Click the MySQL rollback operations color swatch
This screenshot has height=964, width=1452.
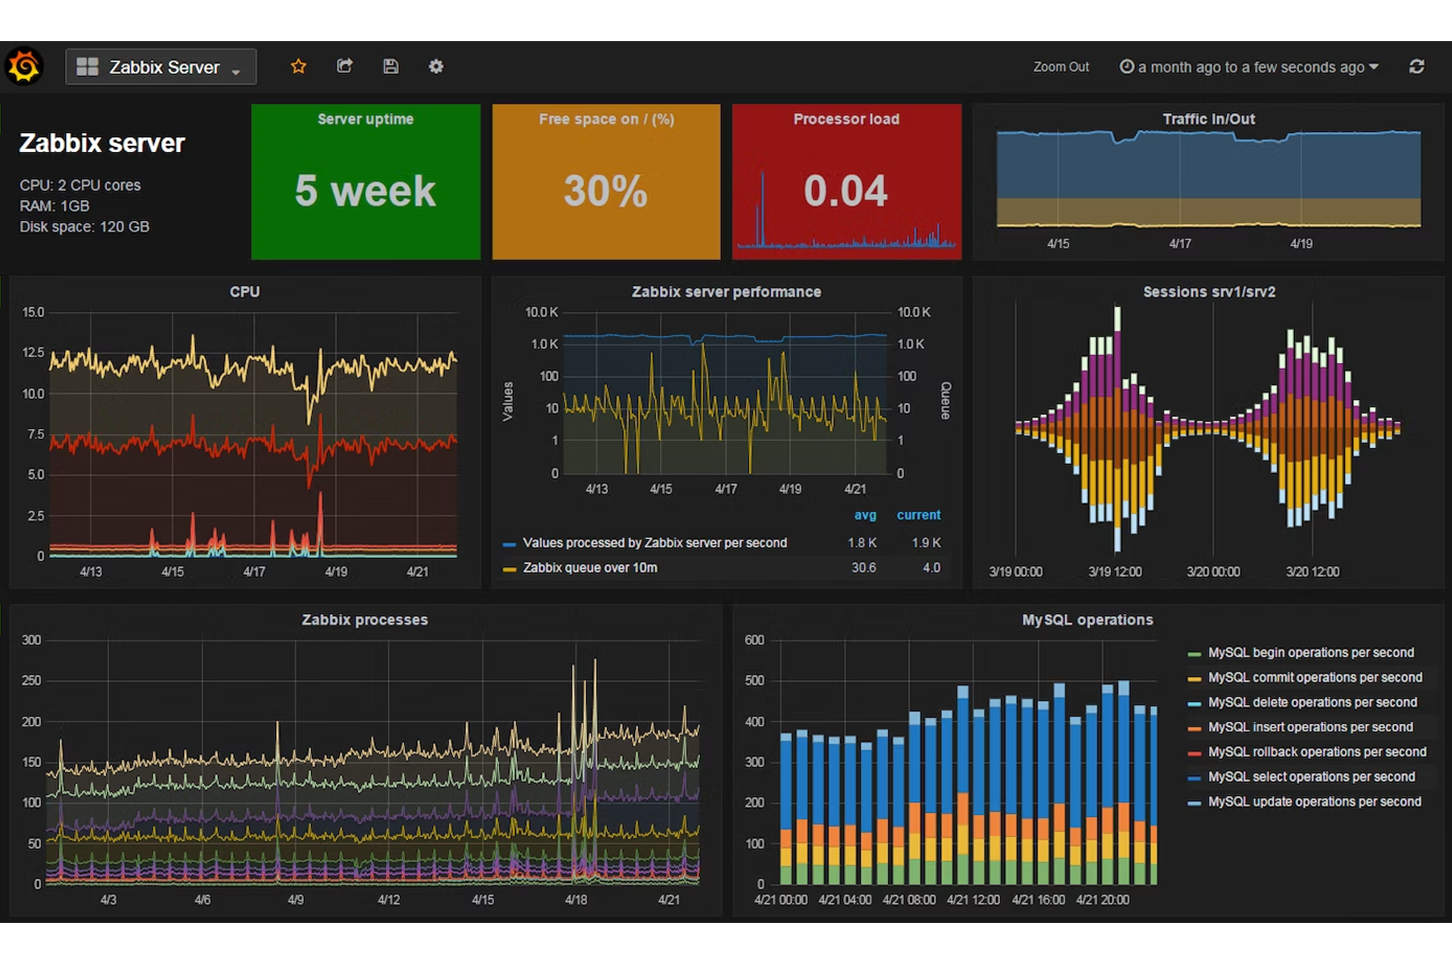1194,753
